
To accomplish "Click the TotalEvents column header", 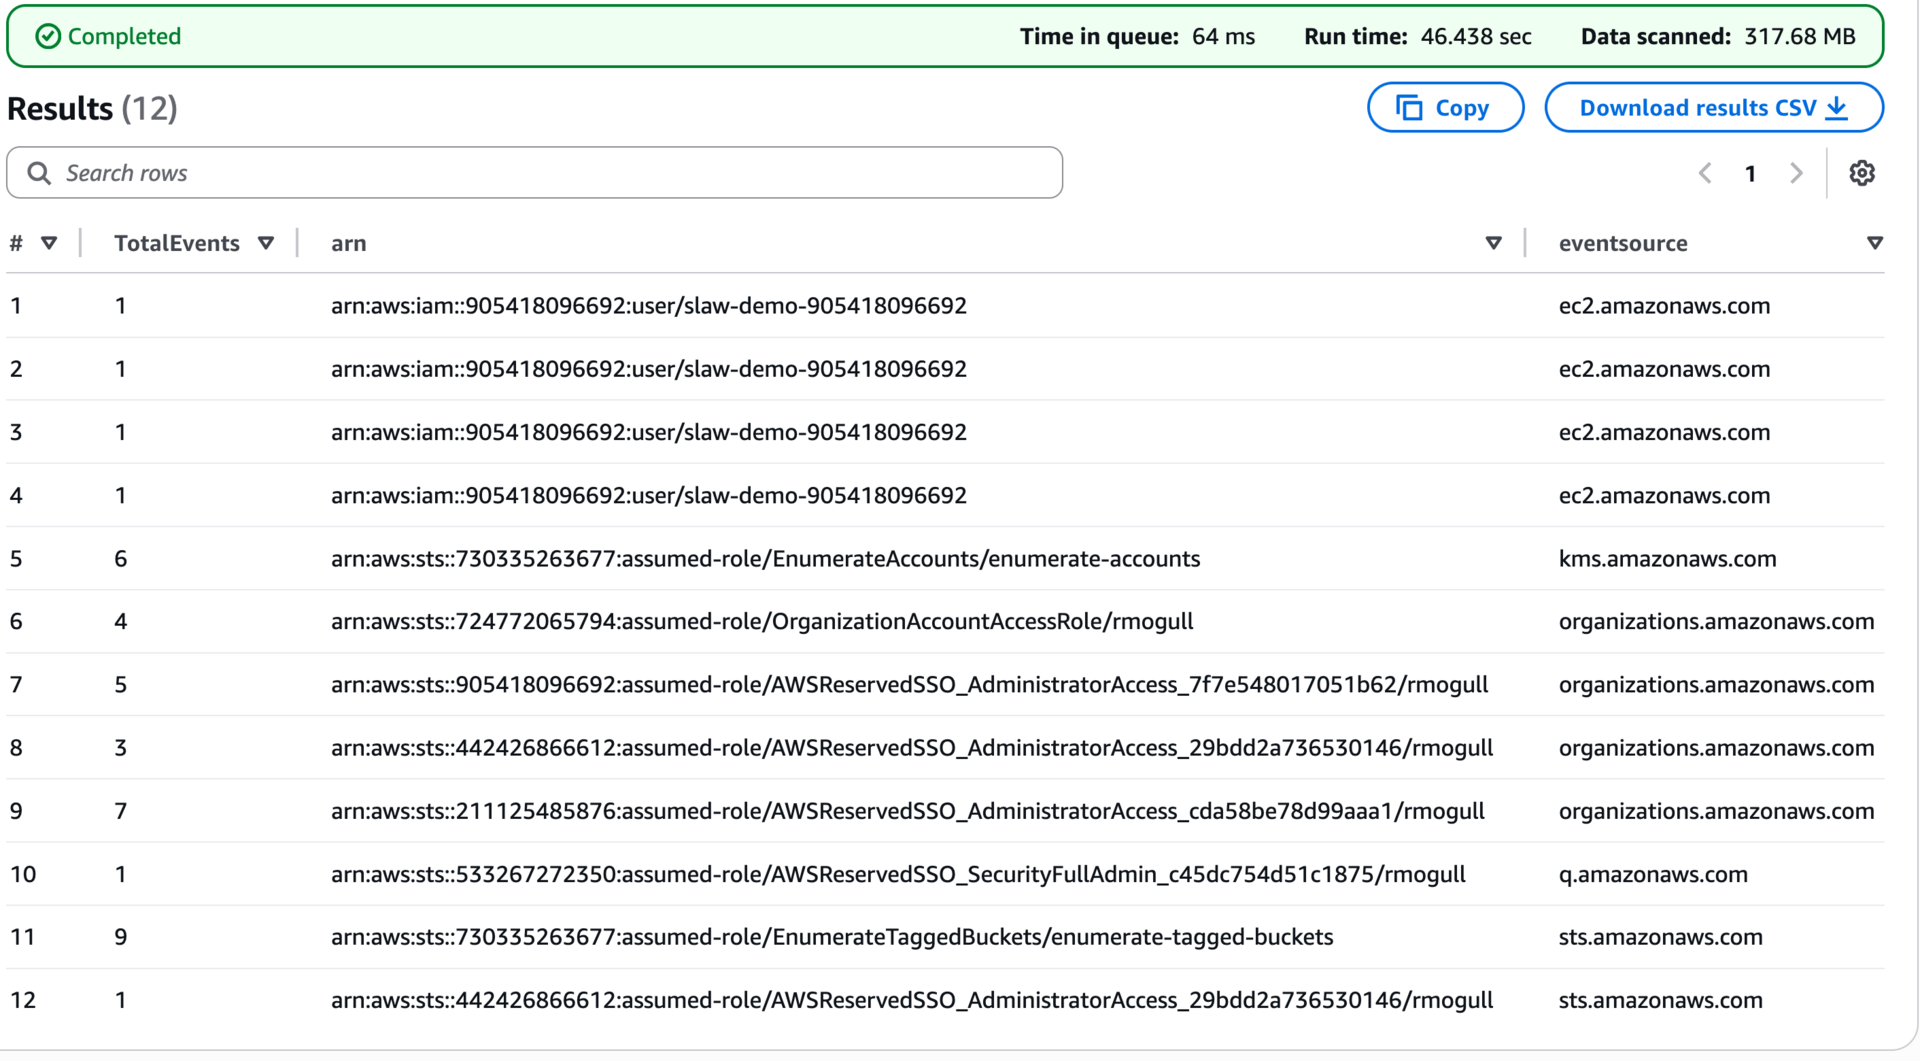I will [x=177, y=243].
